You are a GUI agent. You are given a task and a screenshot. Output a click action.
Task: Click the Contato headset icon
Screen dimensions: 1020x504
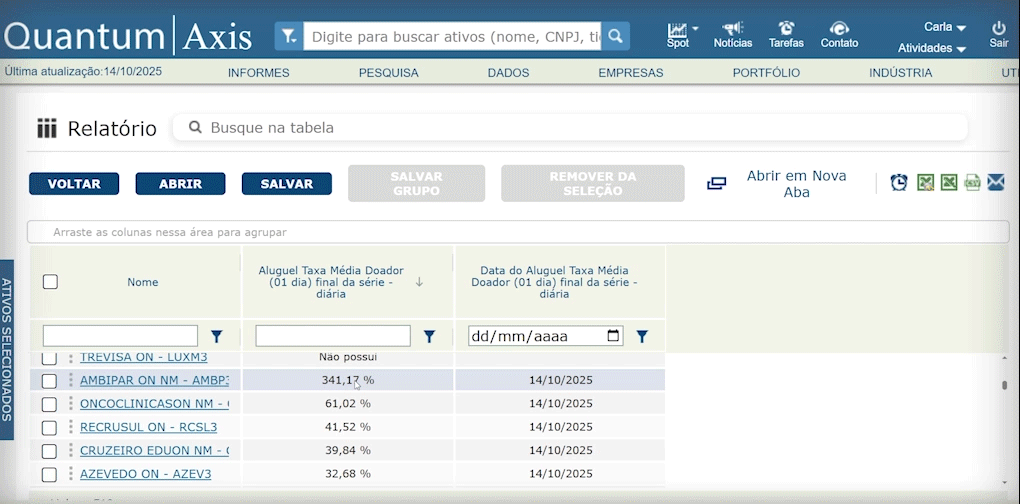coord(839,29)
